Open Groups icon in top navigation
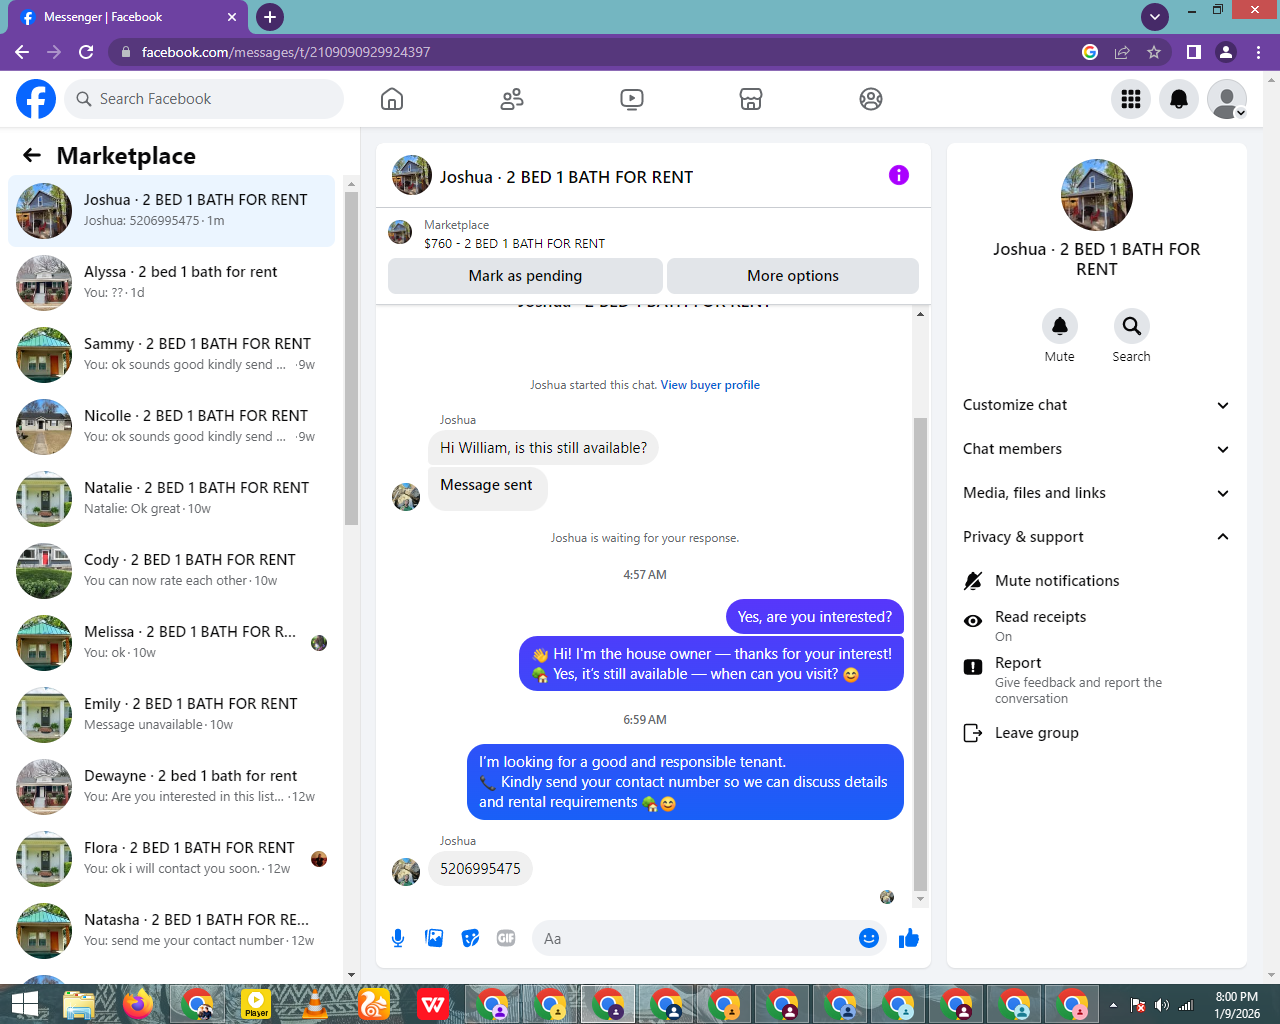Viewport: 1280px width, 1024px height. coord(871,99)
